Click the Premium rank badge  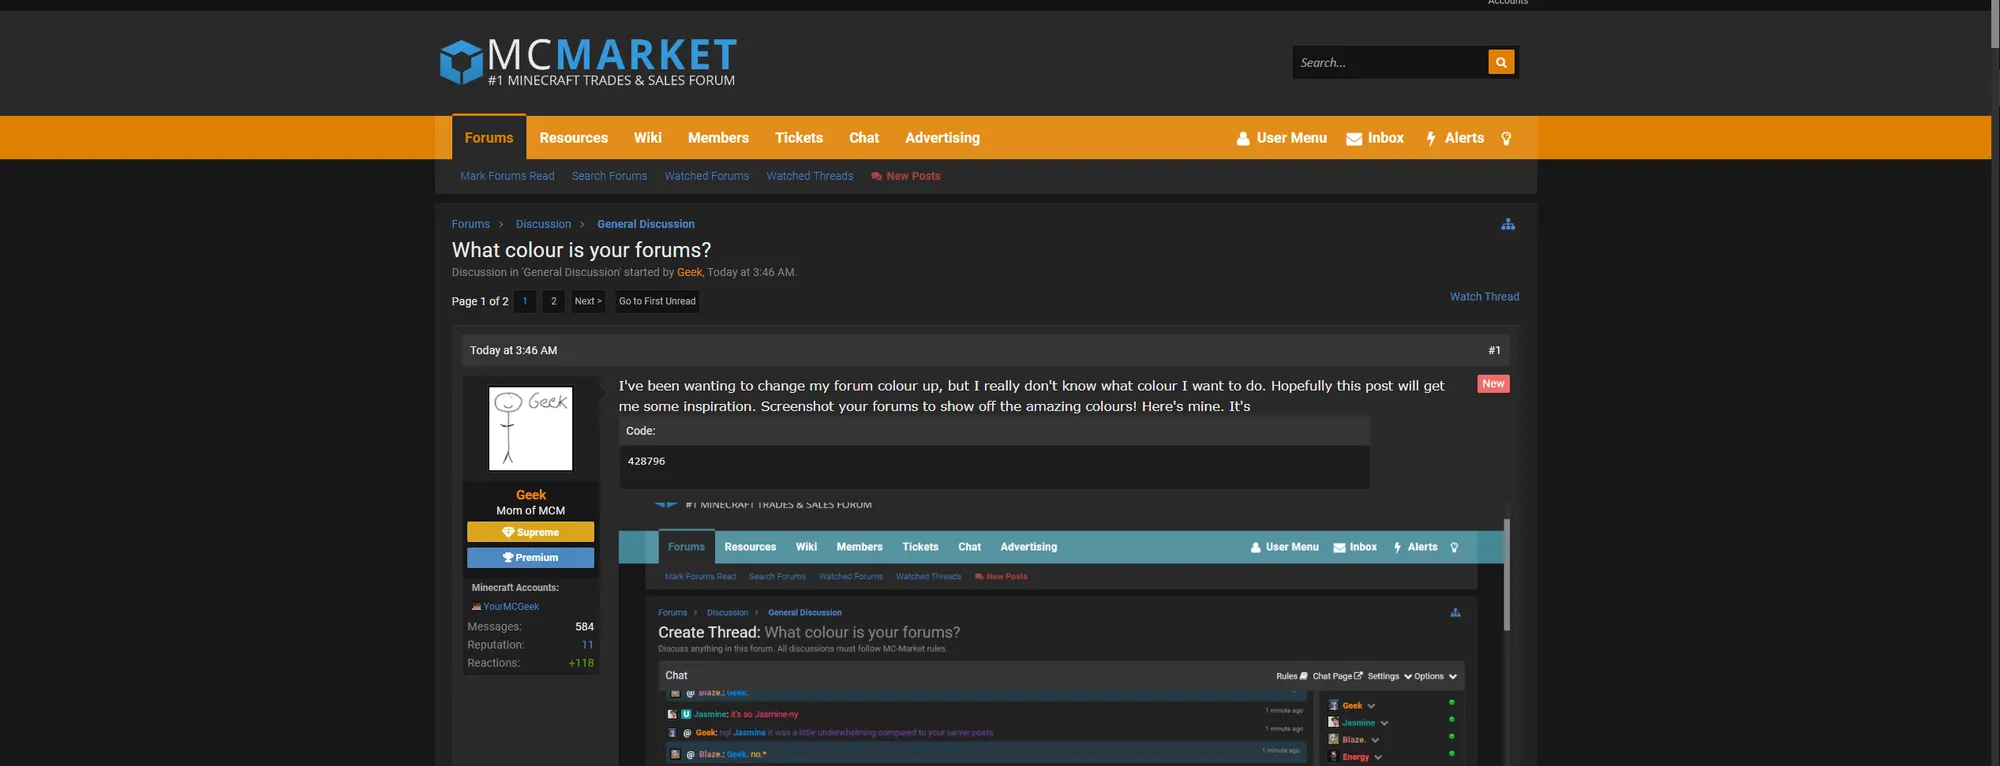point(531,558)
